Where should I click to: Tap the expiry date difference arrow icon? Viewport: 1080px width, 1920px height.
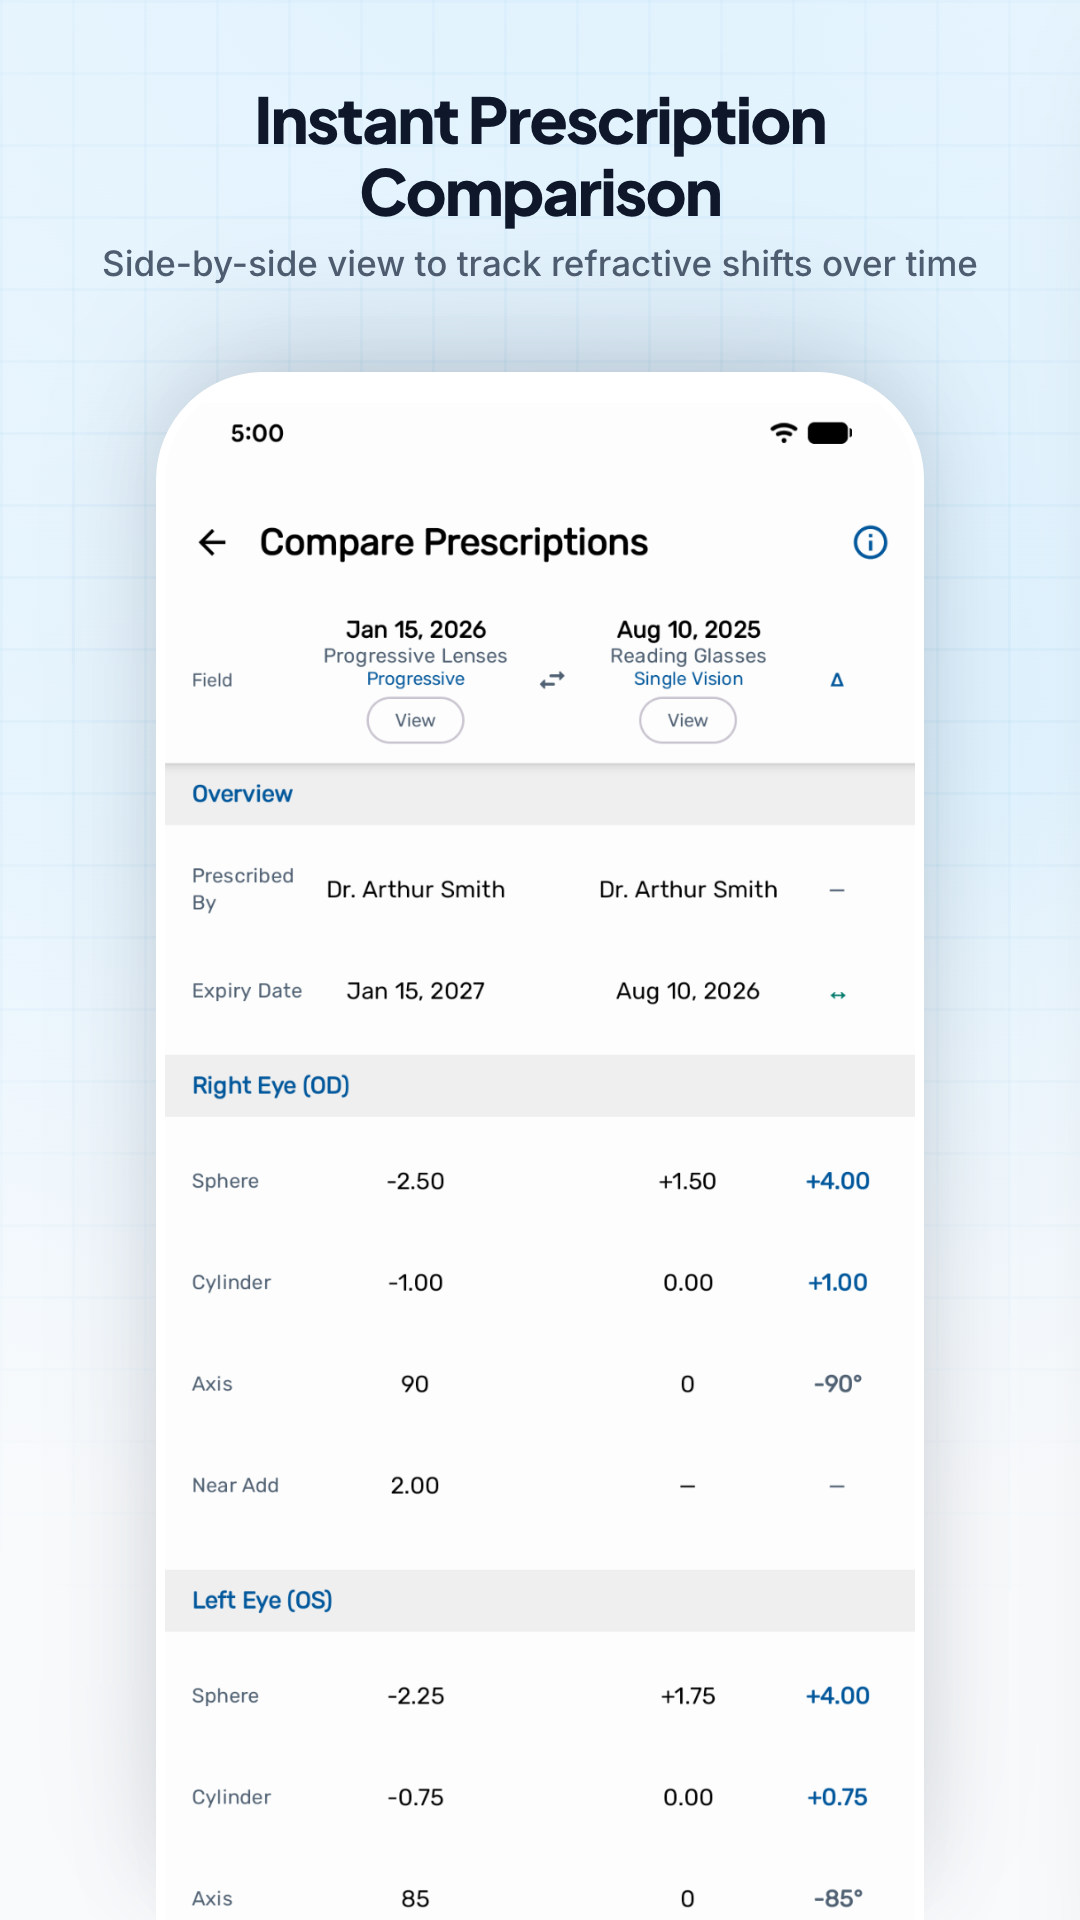838,995
